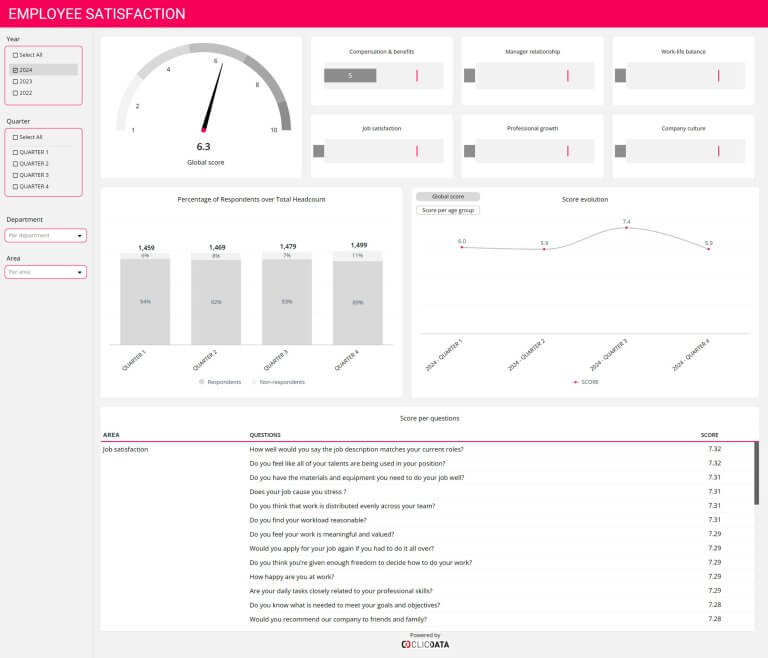768x658 pixels.
Task: Click the Score per questions table scrollbar
Action: 756,470
